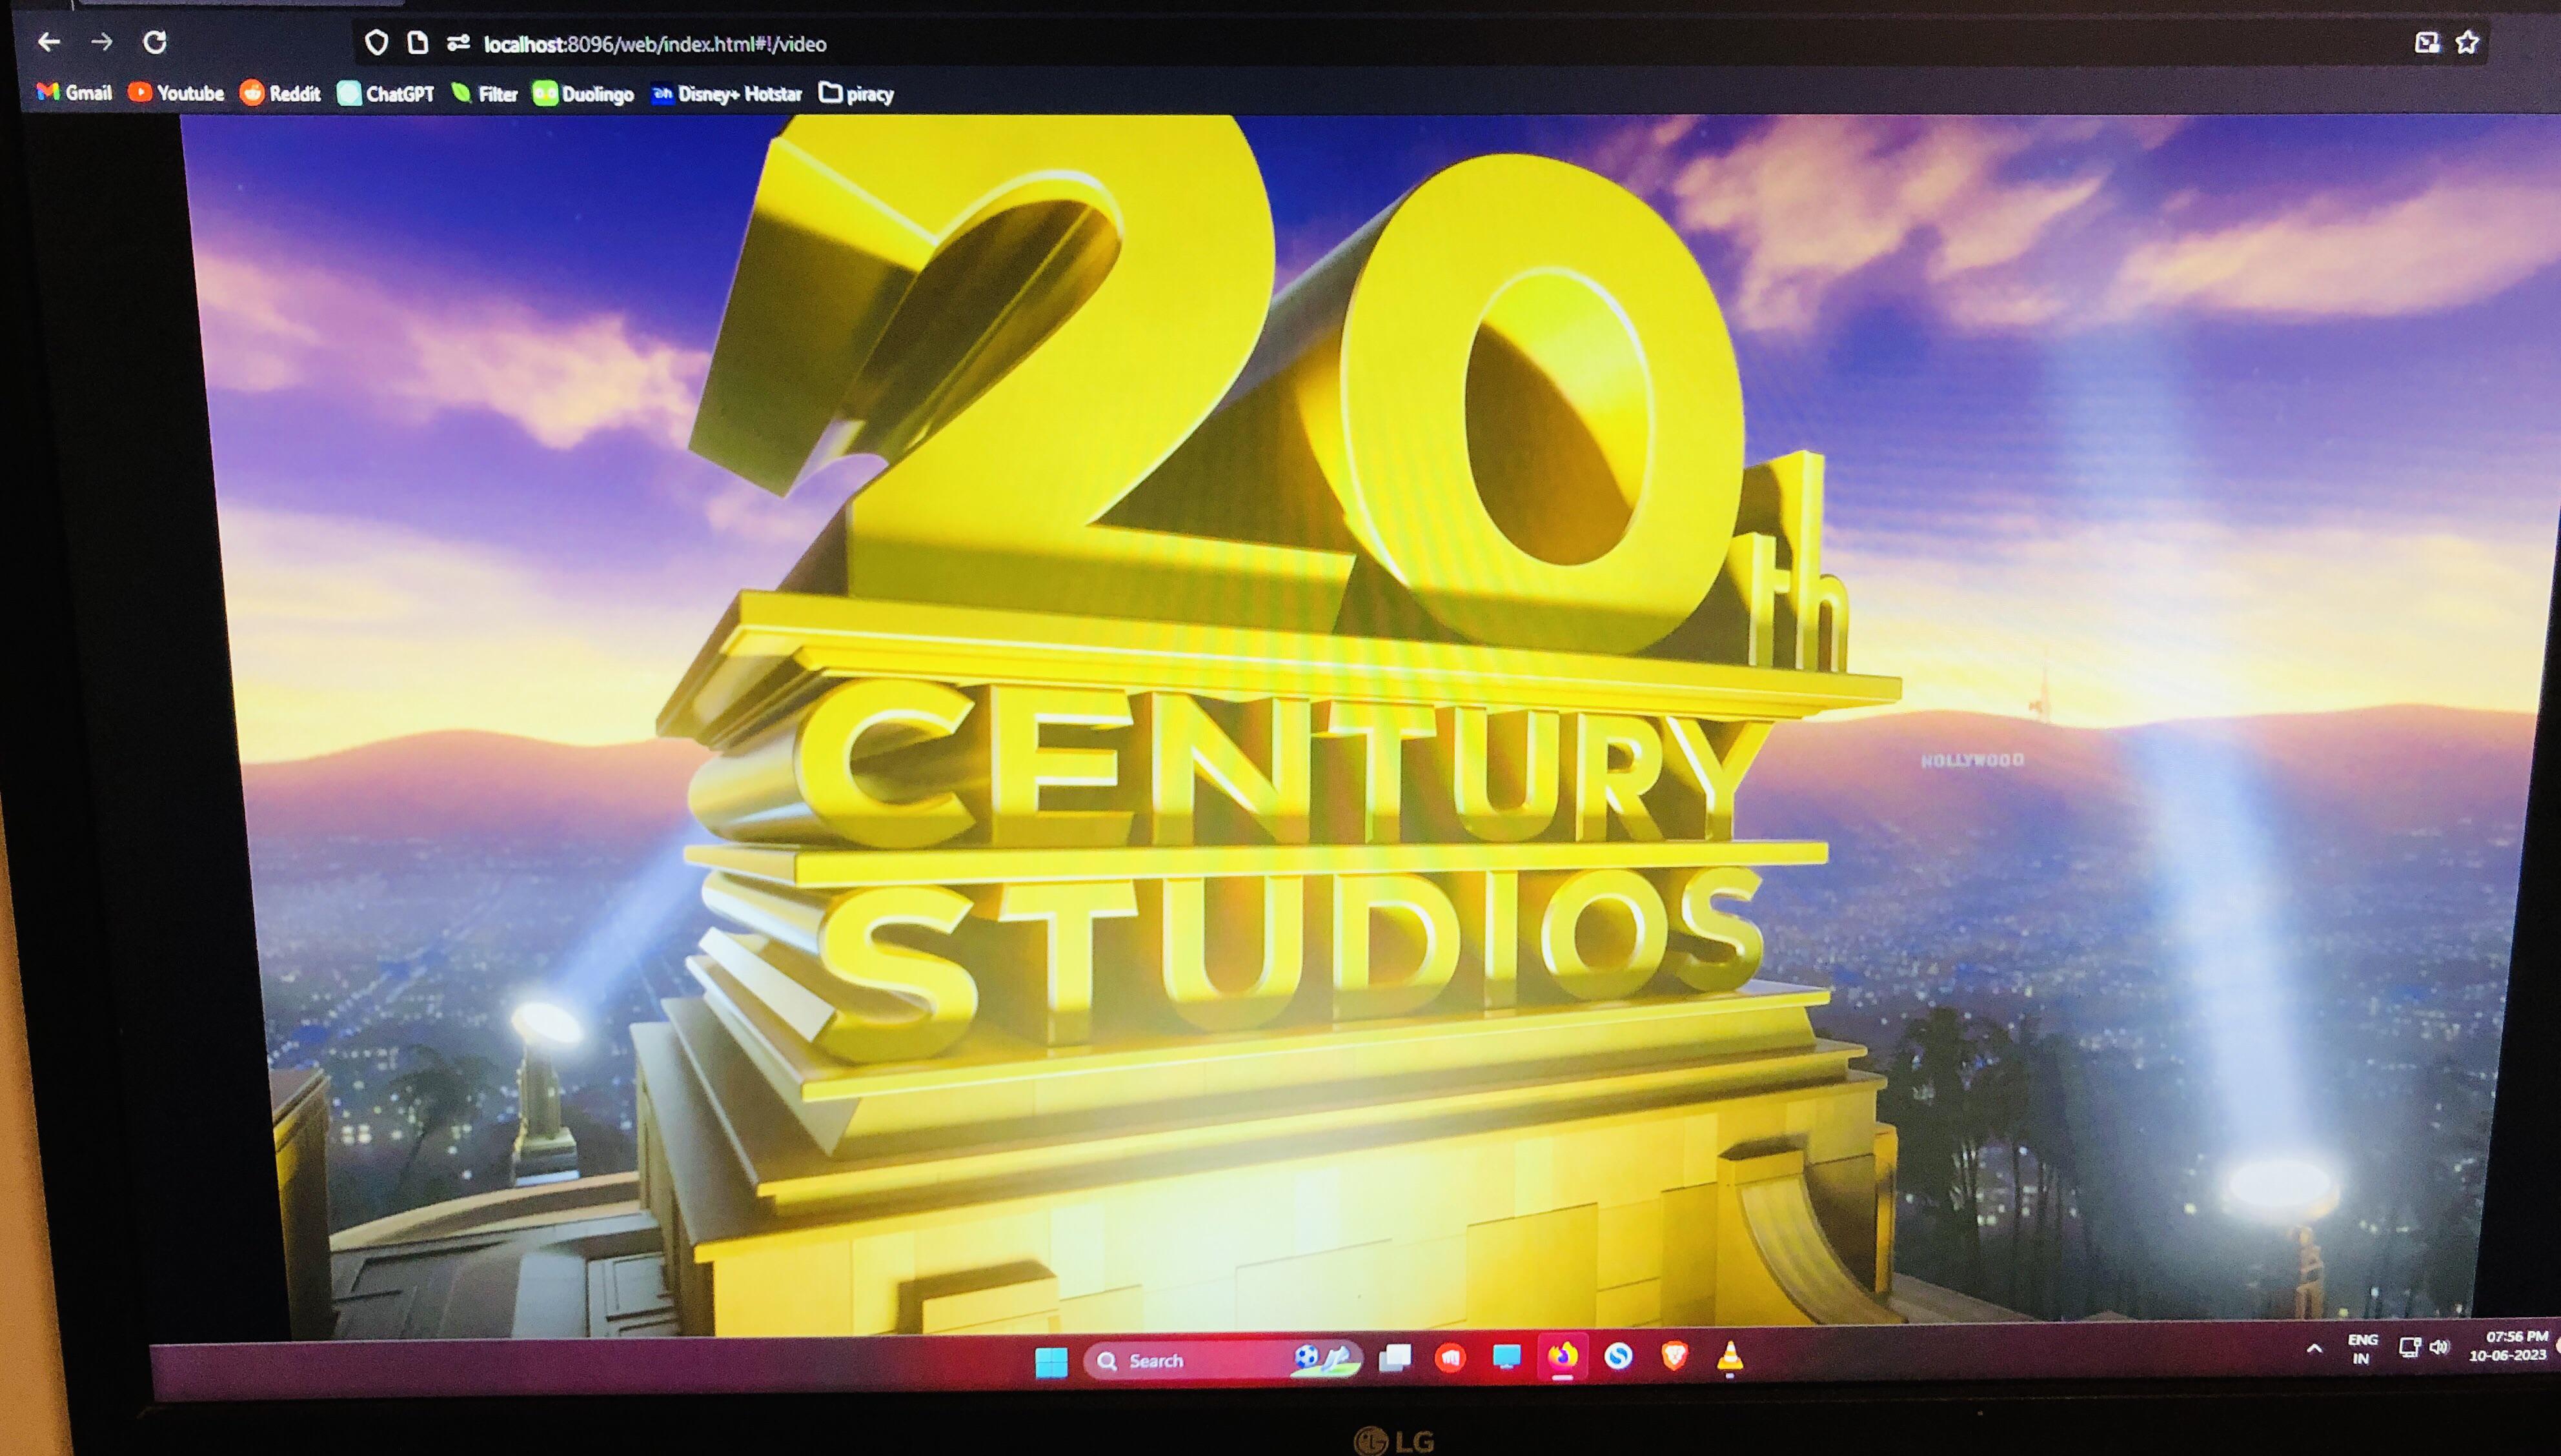
Task: Open the Filter bookmark
Action: pos(484,94)
